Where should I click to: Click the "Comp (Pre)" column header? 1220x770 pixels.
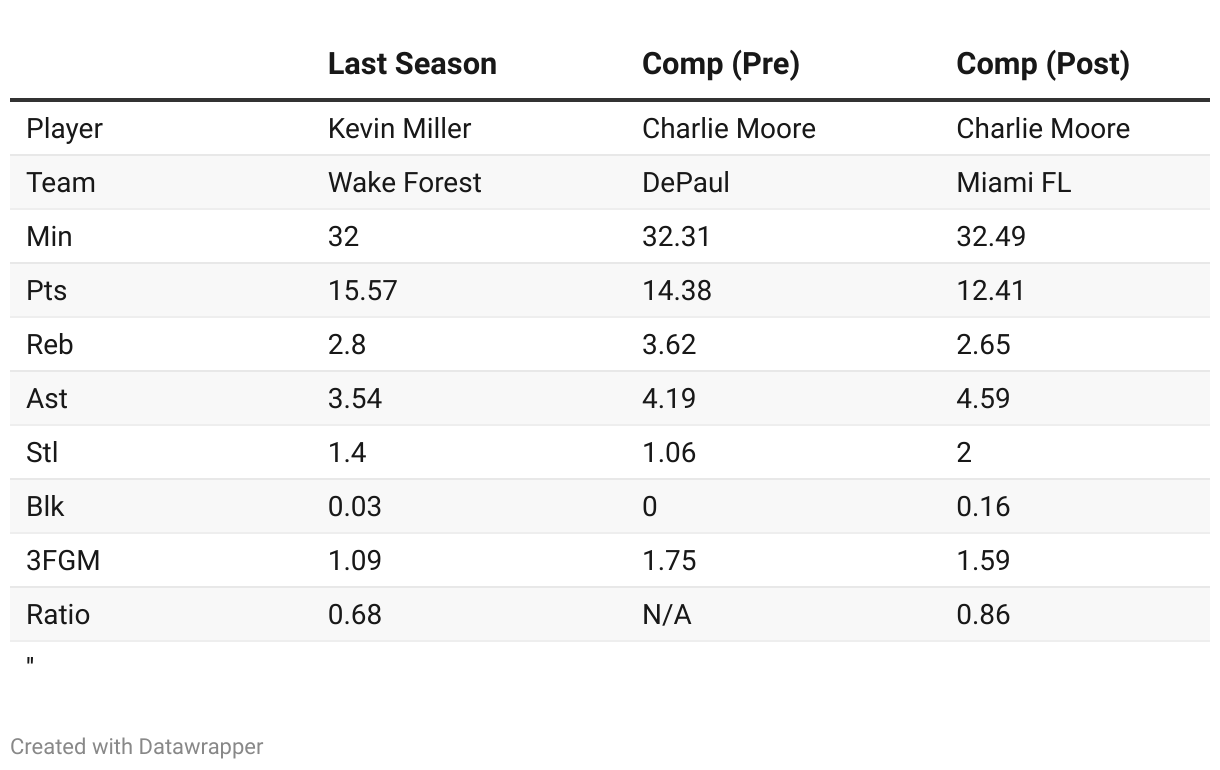[x=720, y=64]
